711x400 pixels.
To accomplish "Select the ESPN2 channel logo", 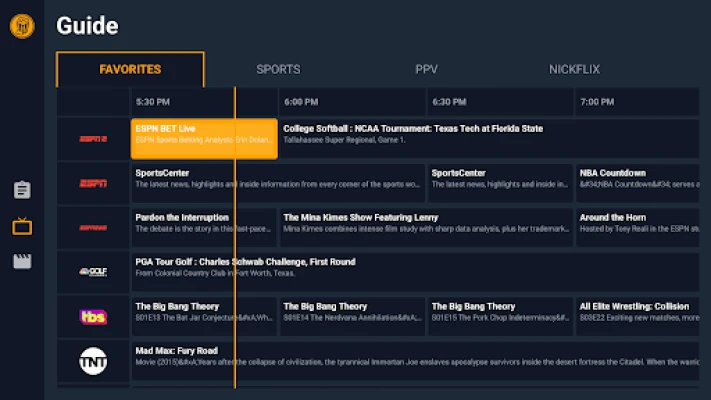I will [x=93, y=139].
